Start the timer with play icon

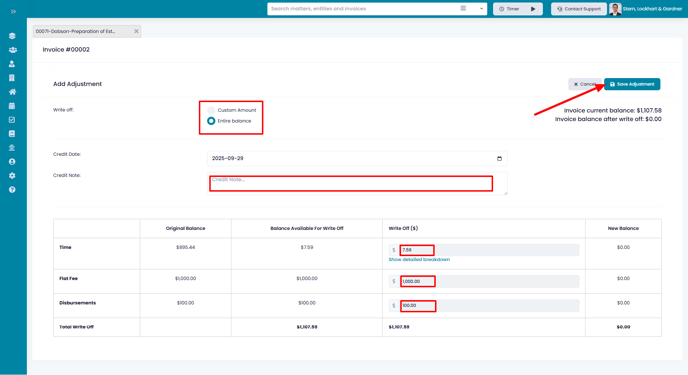[533, 9]
